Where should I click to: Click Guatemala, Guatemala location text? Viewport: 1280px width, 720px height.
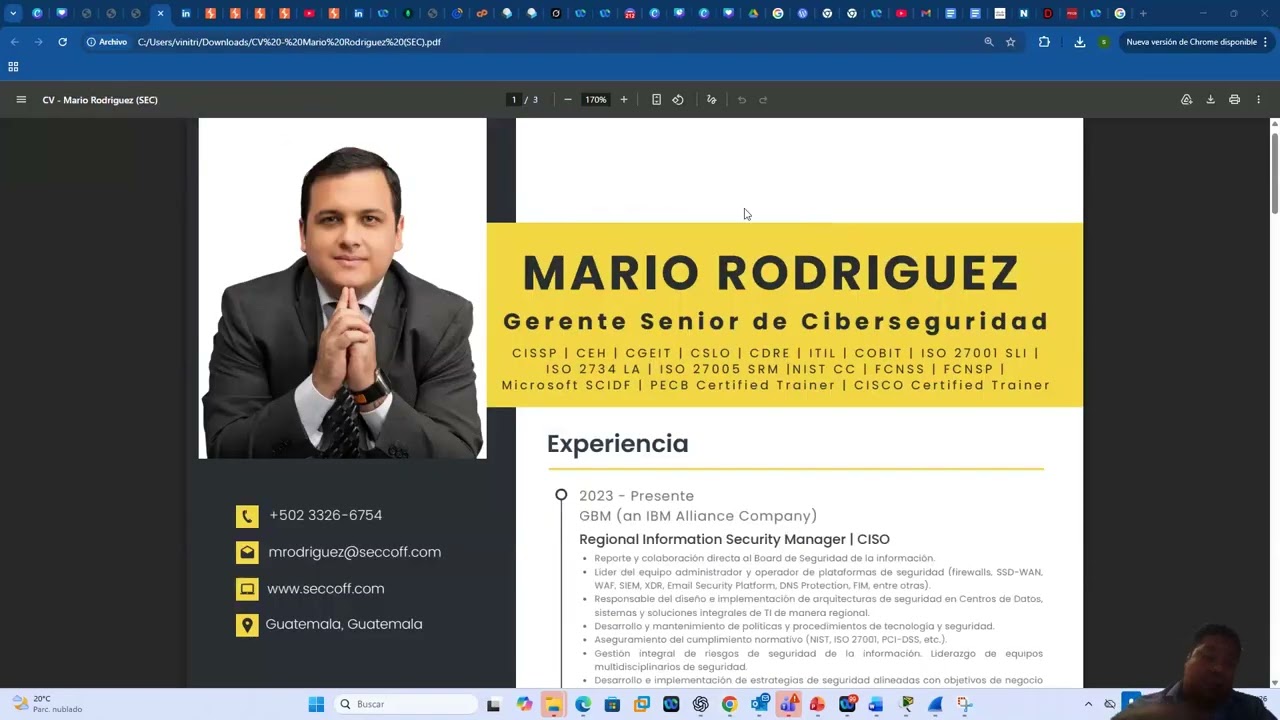tap(344, 624)
